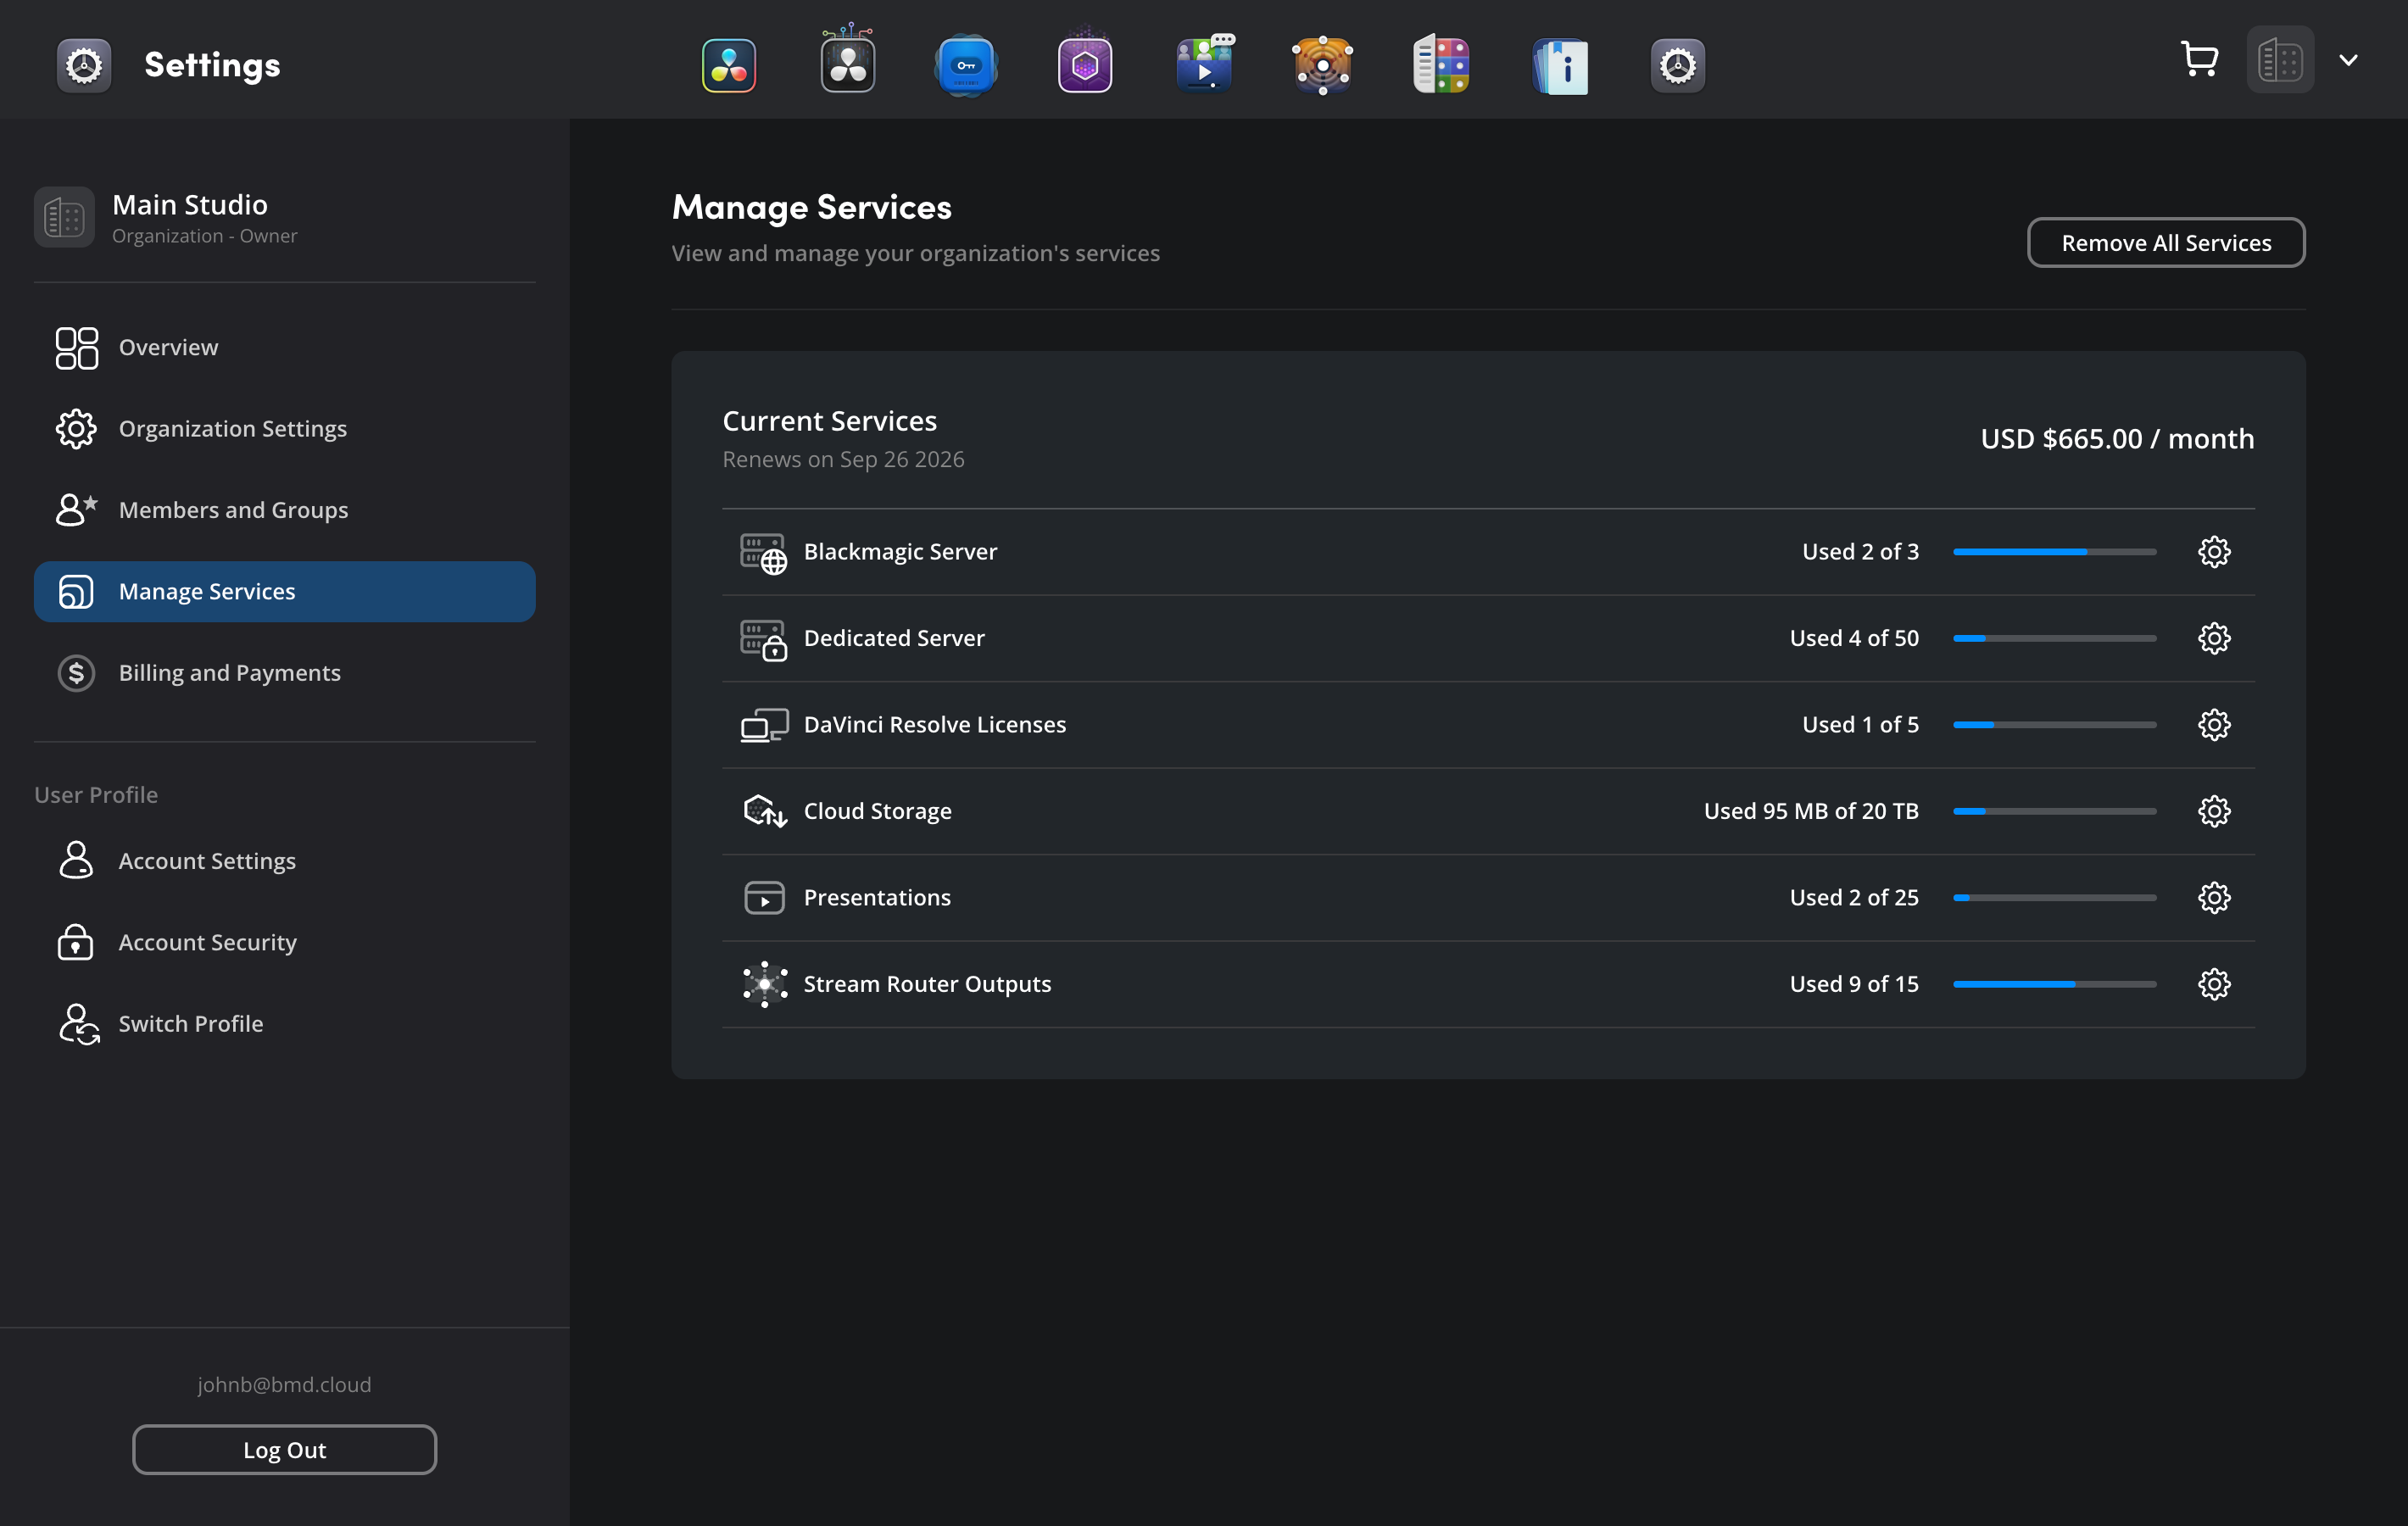Viewport: 2408px width, 1526px height.
Task: Click the Main Studio organization name
Action: coord(190,204)
